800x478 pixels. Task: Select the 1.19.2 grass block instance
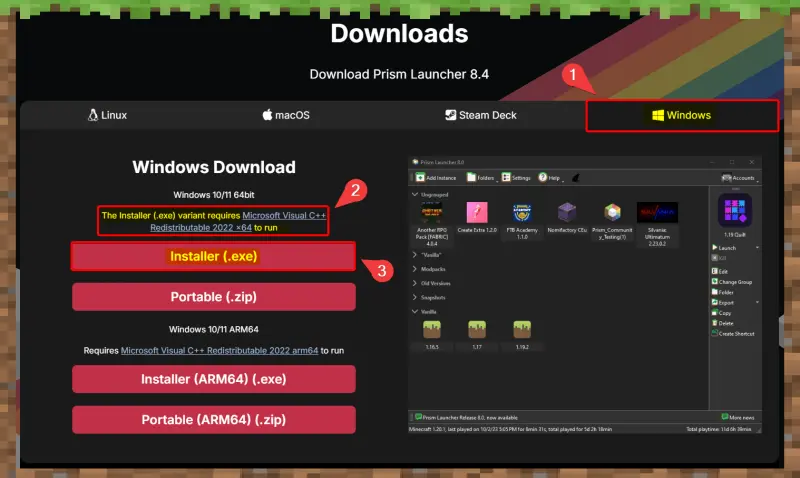click(522, 335)
